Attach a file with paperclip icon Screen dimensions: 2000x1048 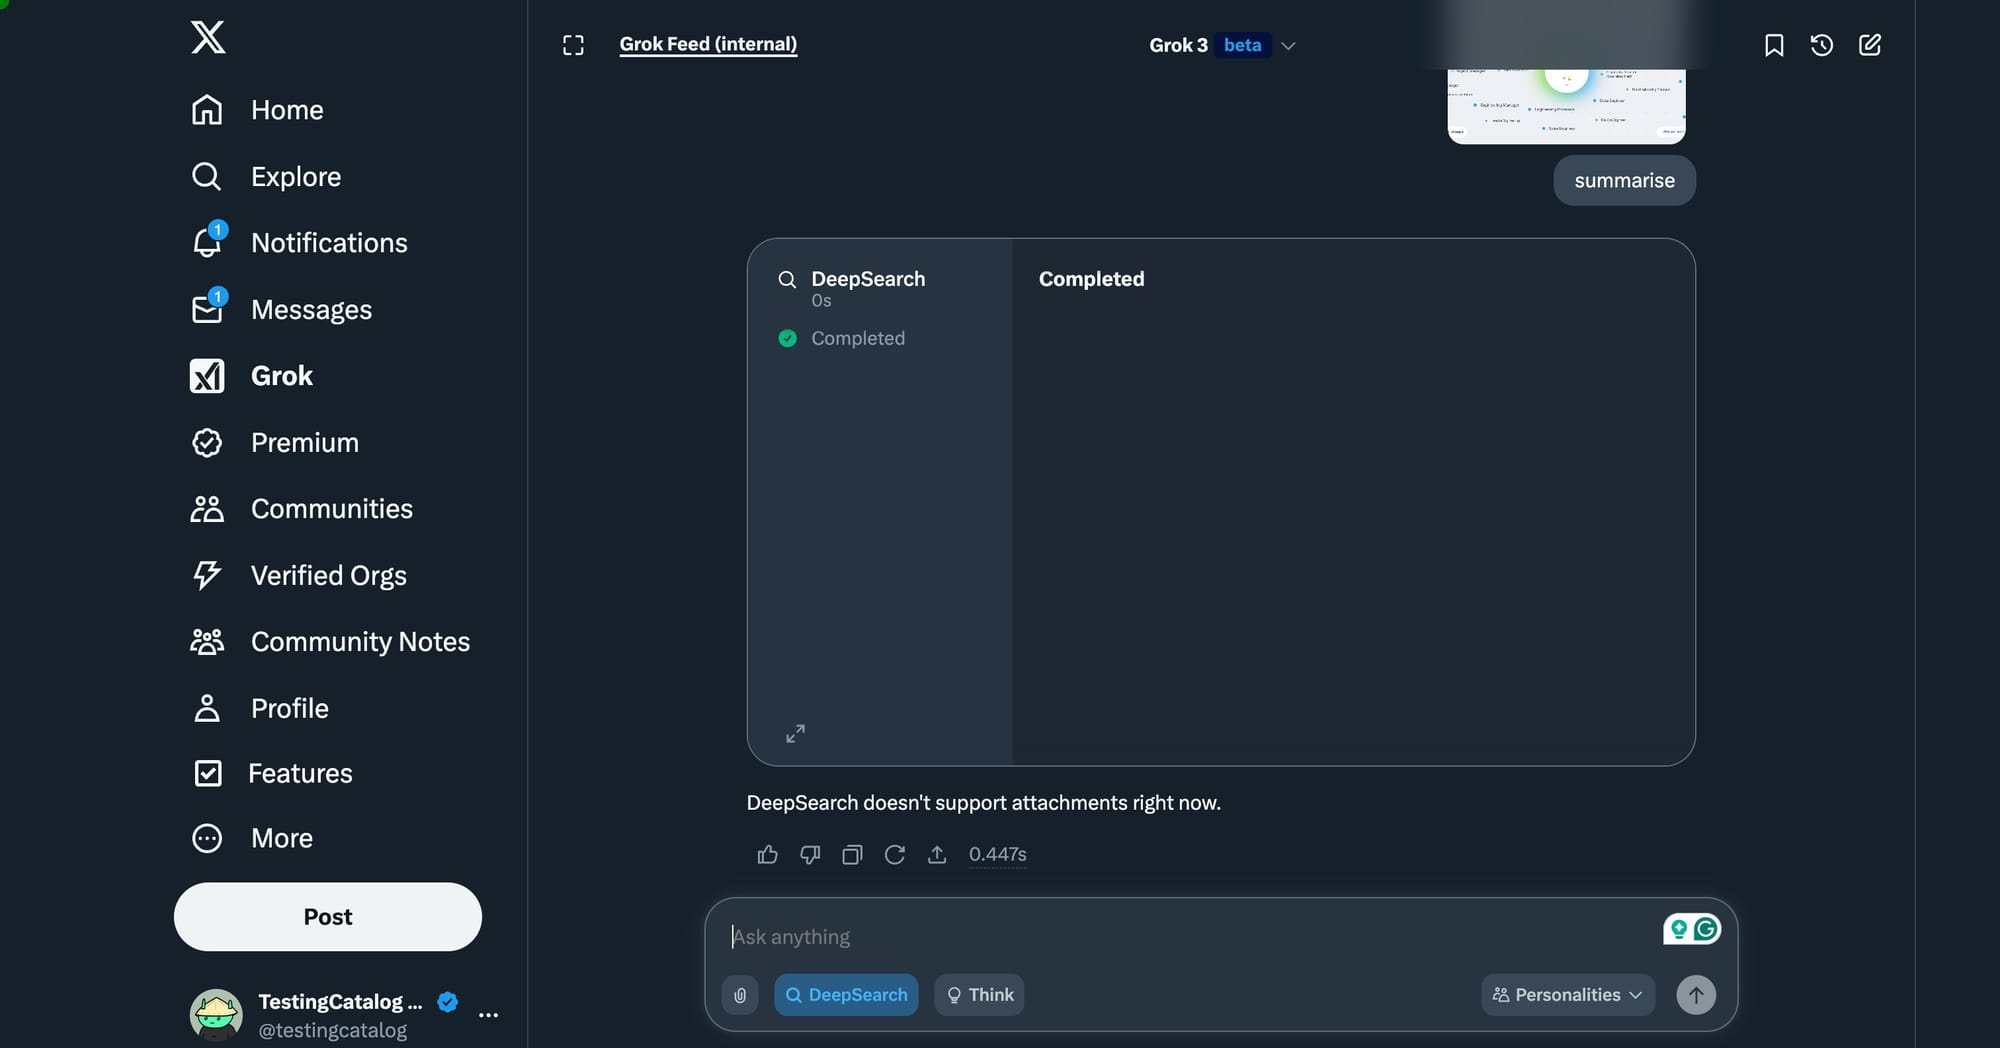[740, 995]
